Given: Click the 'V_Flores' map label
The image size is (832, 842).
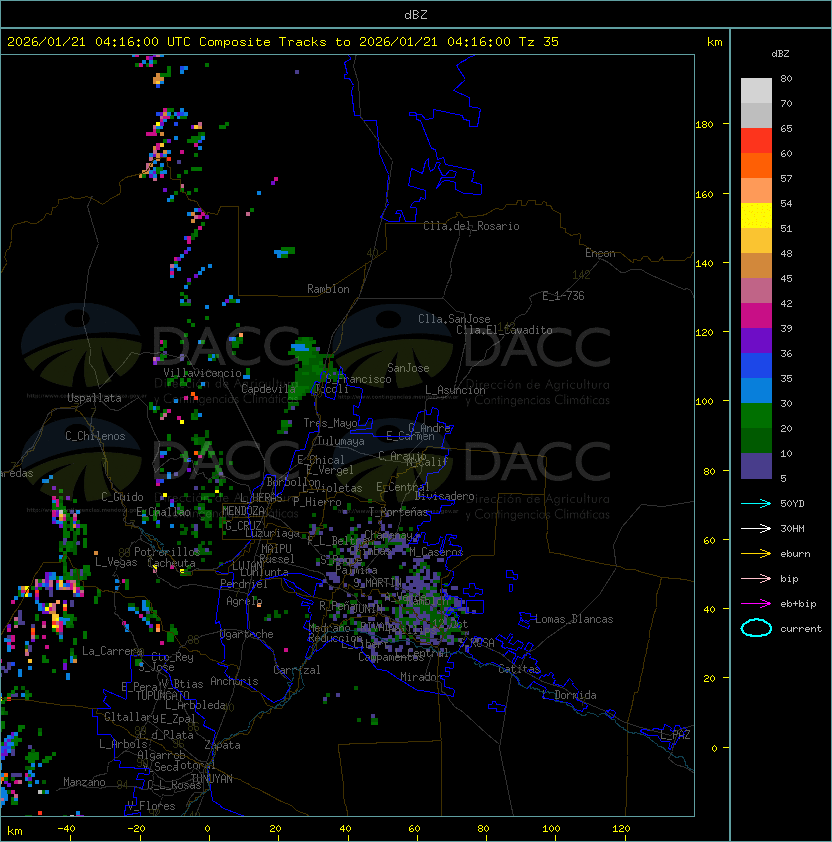Looking at the screenshot, I should point(151,807).
